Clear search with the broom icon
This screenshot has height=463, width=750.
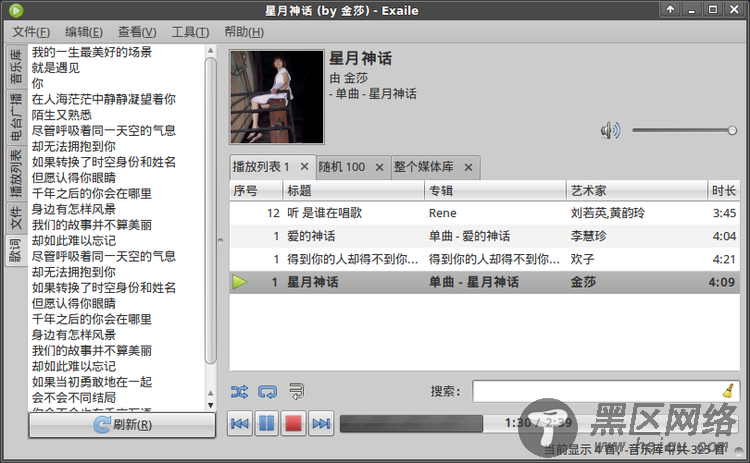[x=728, y=391]
